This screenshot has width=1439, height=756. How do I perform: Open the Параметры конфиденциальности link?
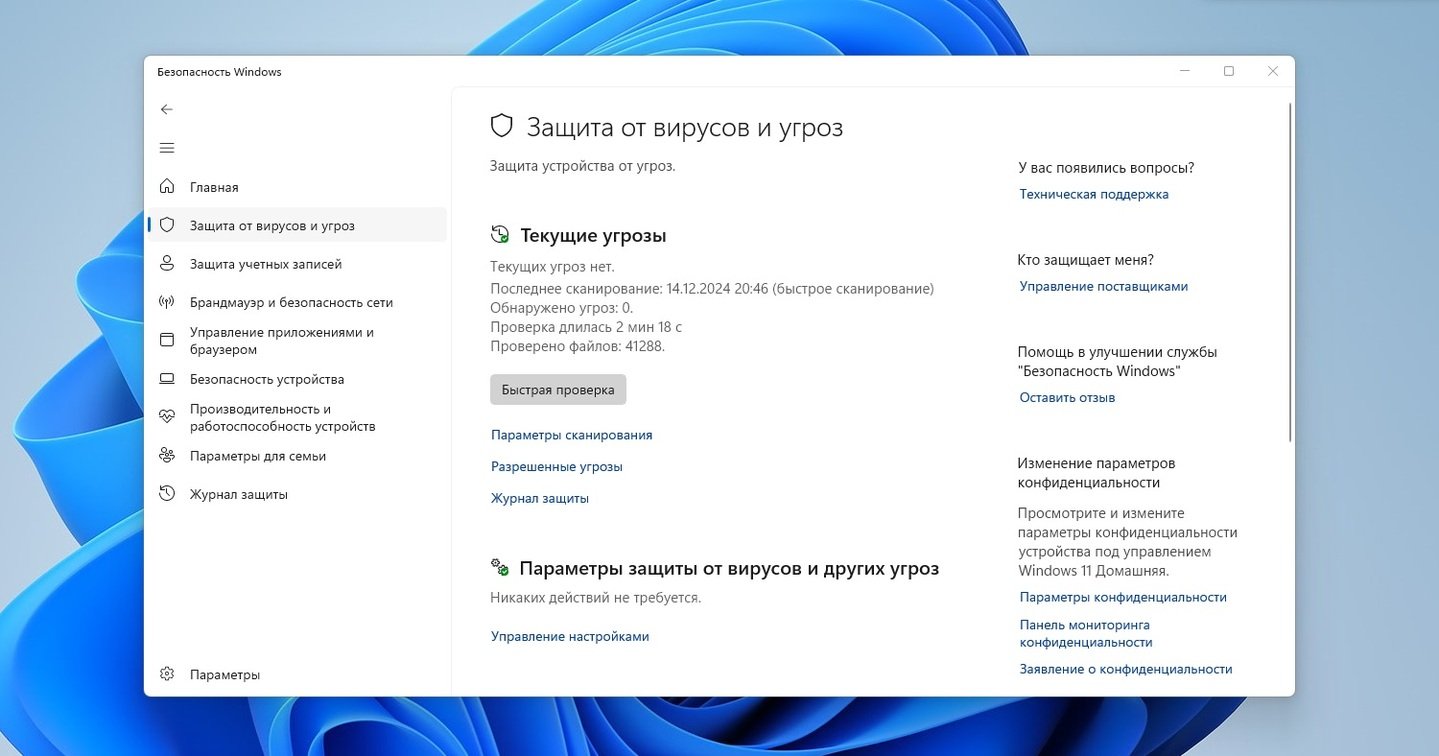[1123, 597]
